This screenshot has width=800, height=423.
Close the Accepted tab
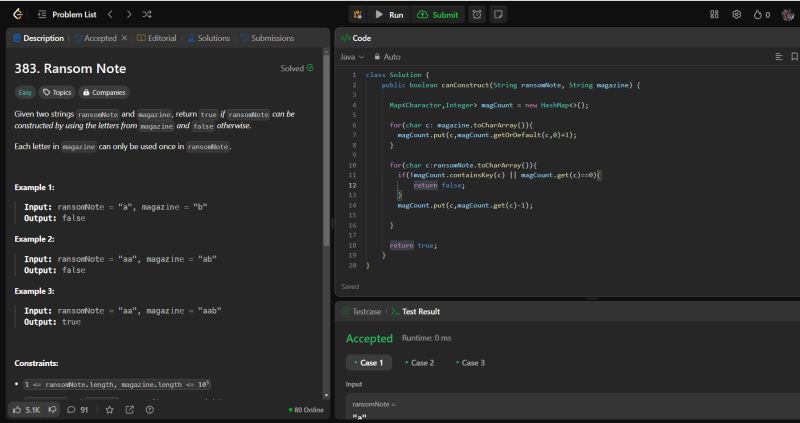pyautogui.click(x=124, y=38)
